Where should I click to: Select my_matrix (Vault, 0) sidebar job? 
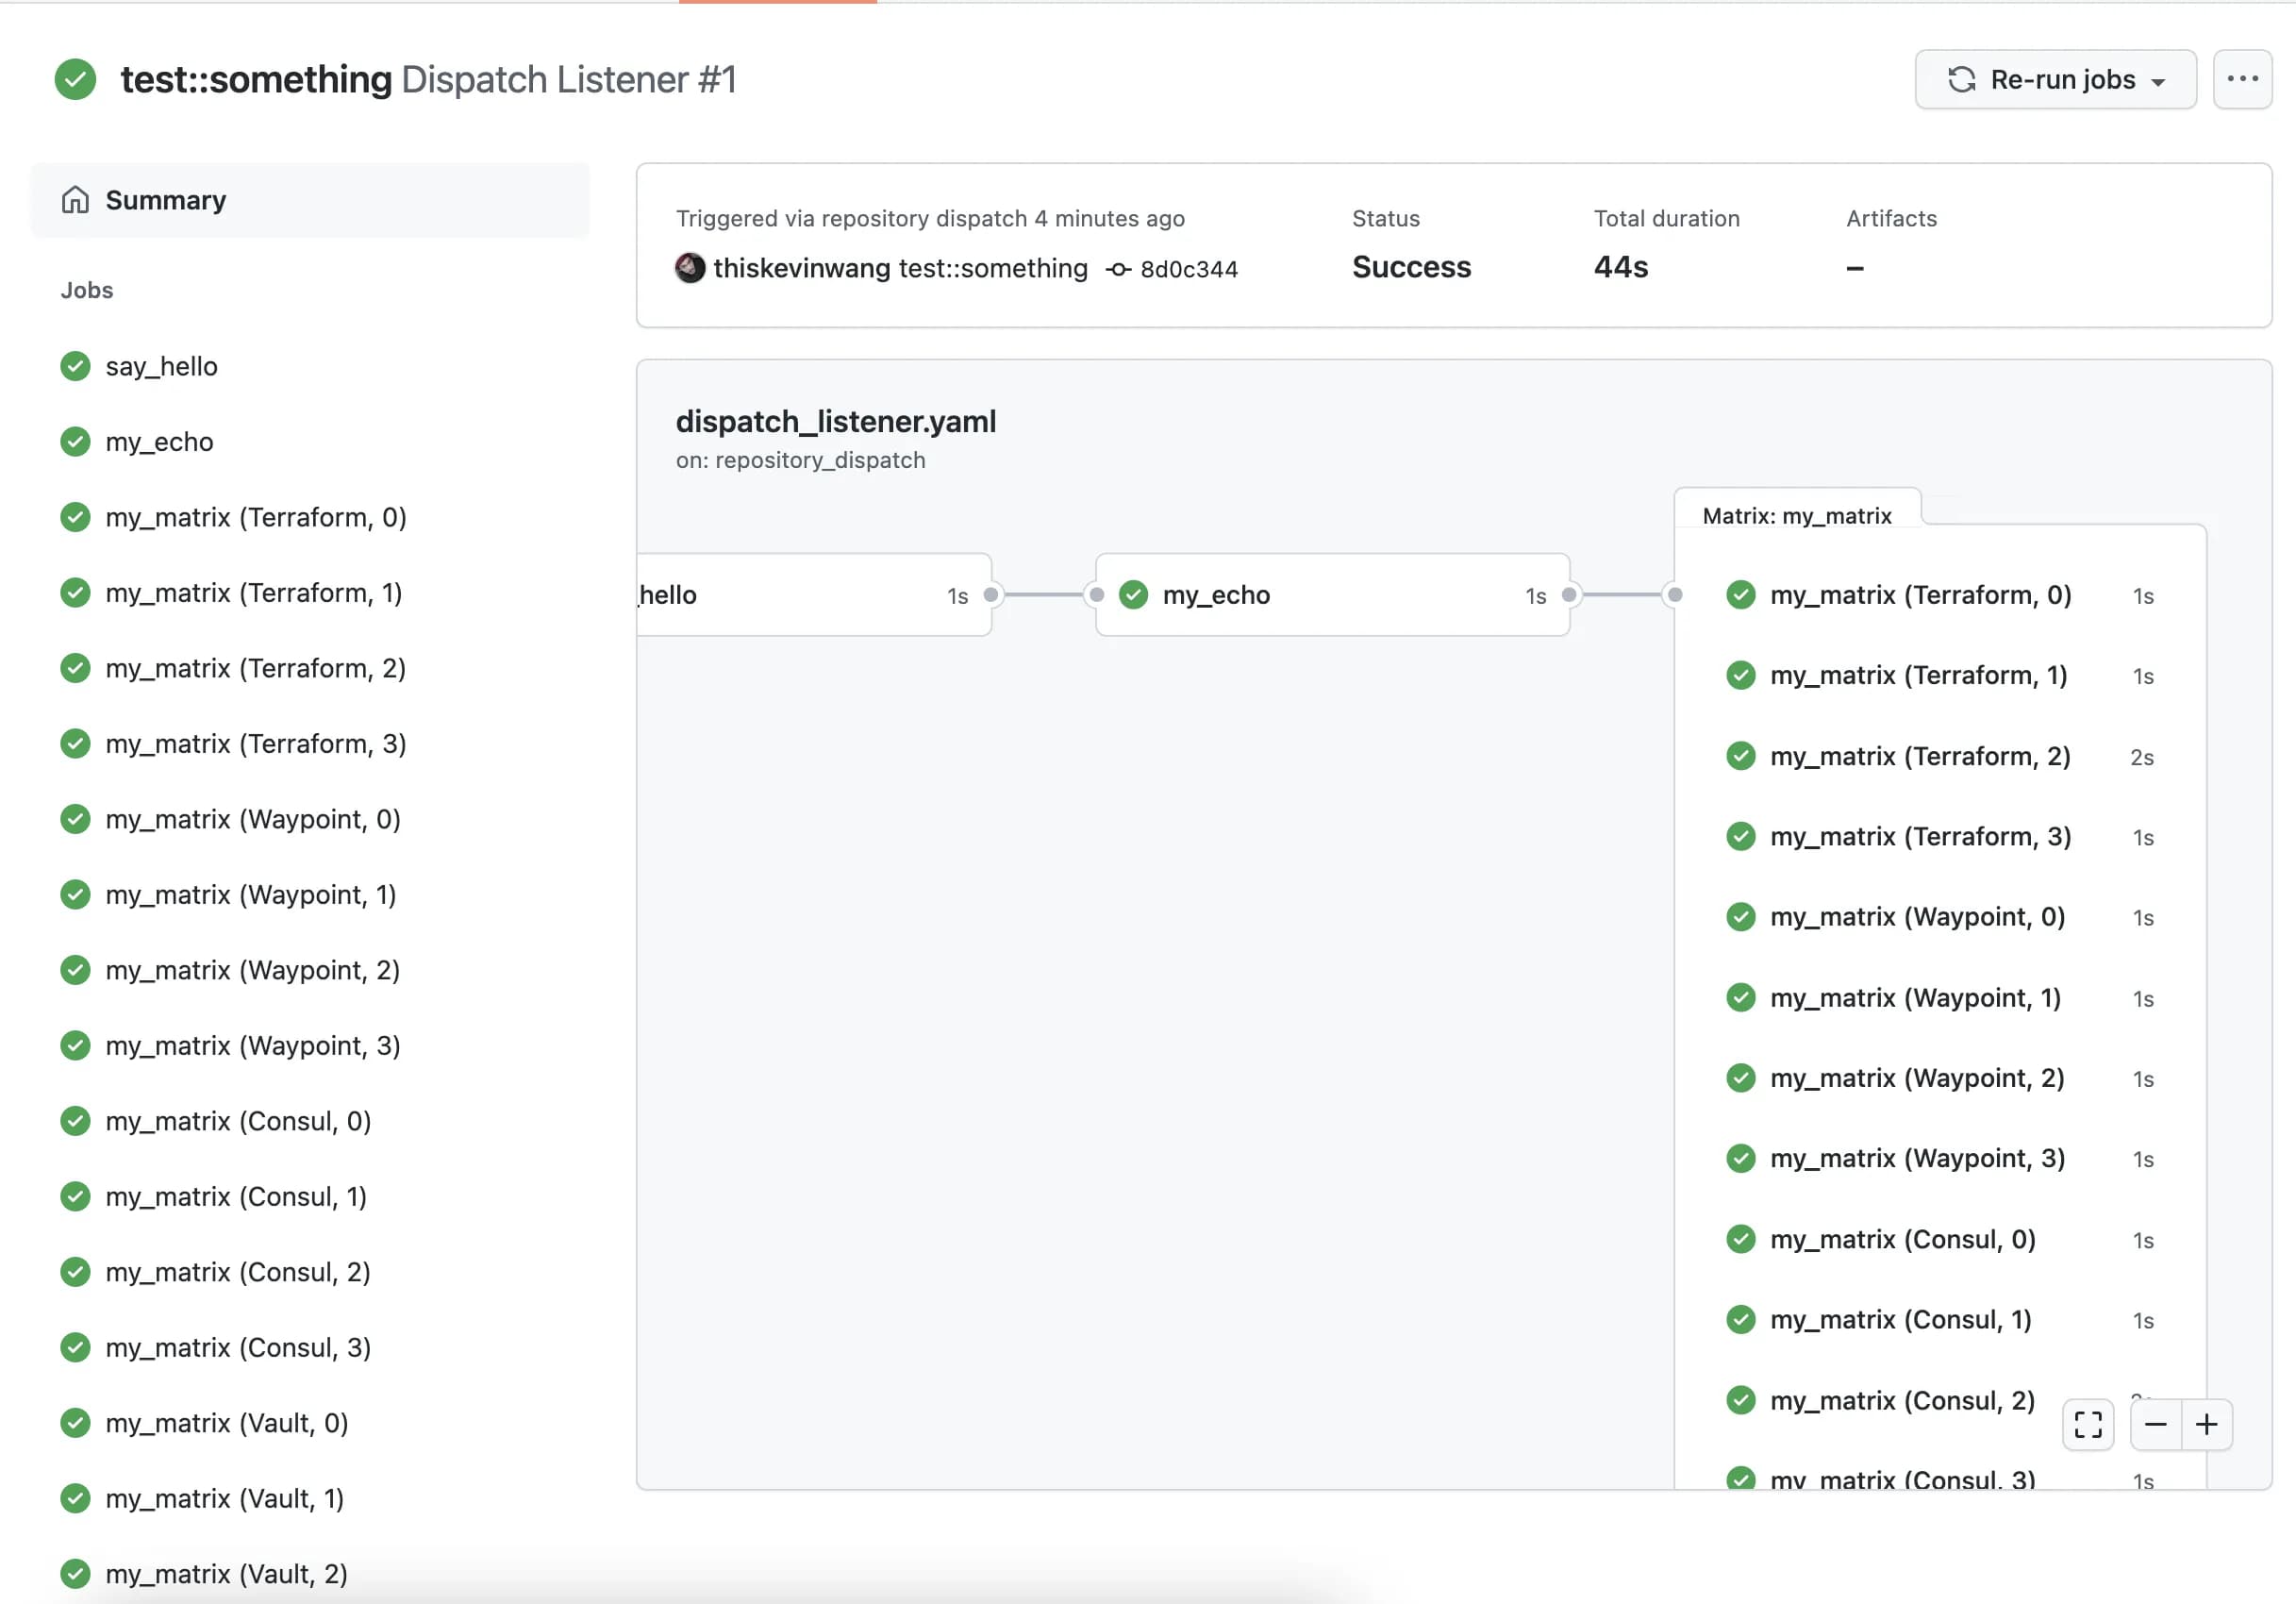coord(227,1422)
